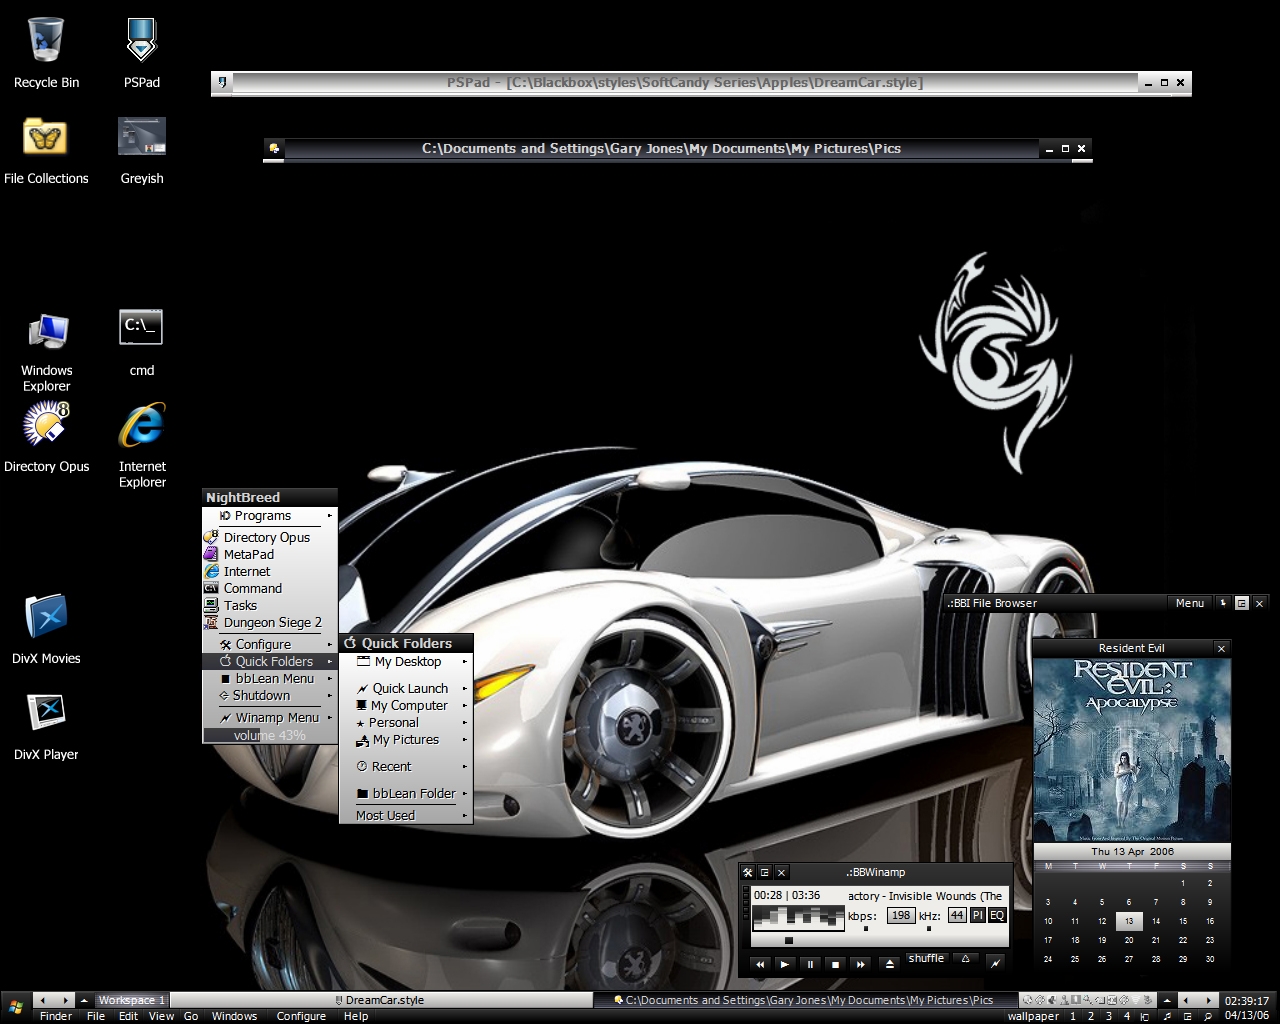
Task: Click the Start logo in the taskbar
Action: tap(15, 1007)
